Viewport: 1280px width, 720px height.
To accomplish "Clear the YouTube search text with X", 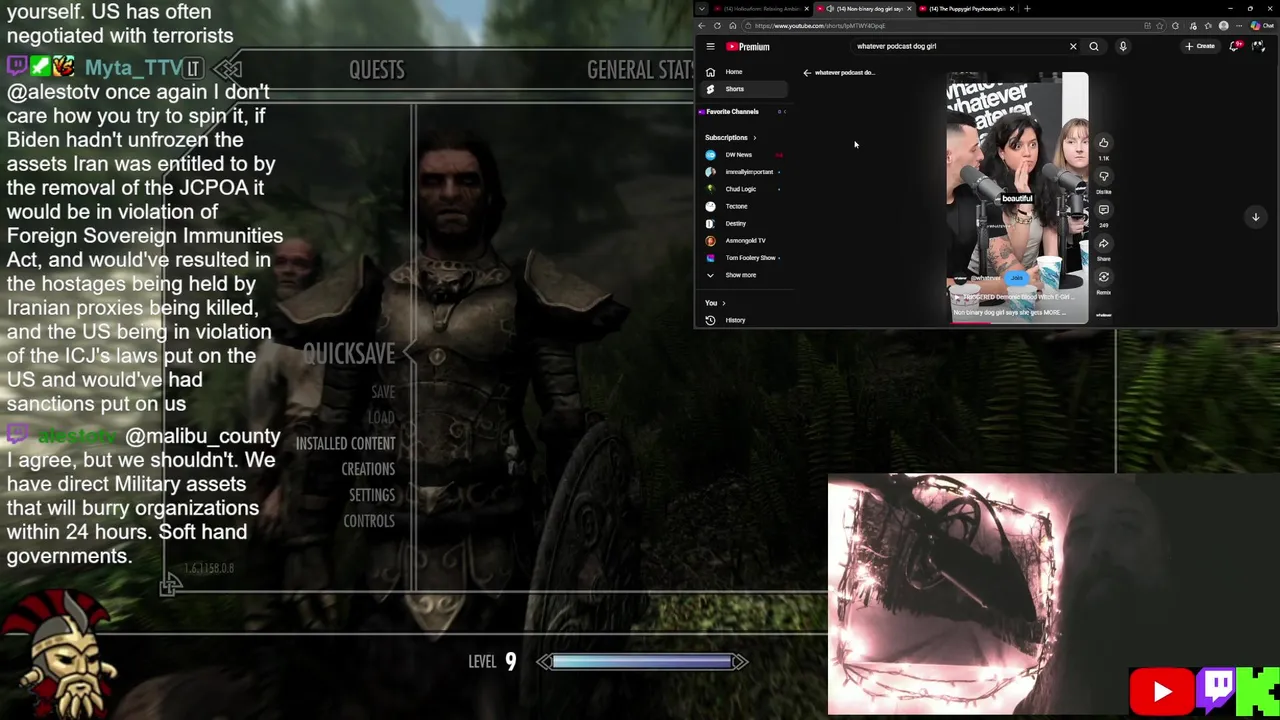I will point(1073,46).
